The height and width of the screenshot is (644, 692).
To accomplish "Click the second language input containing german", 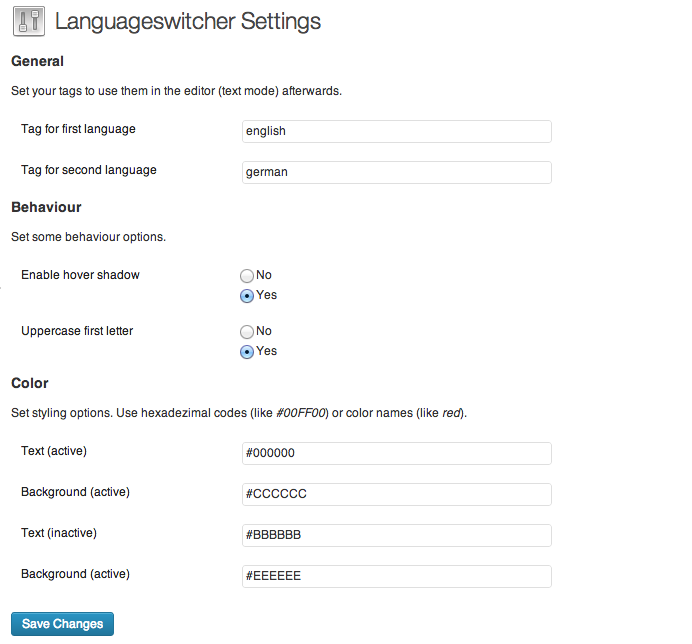I will [396, 172].
